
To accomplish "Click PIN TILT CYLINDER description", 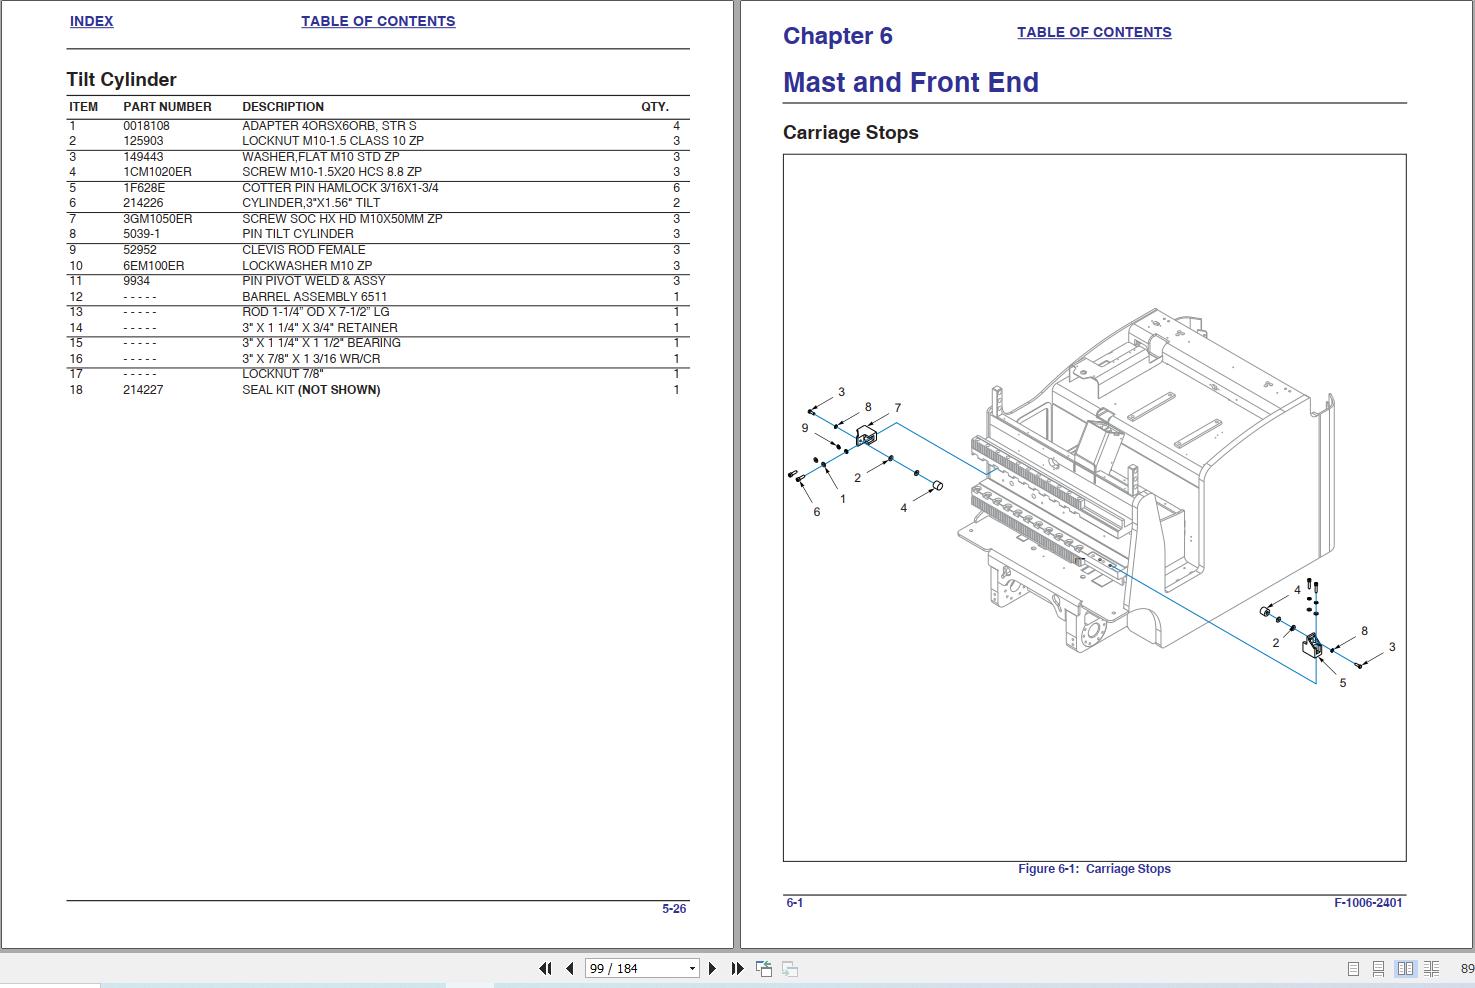I will click(298, 234).
